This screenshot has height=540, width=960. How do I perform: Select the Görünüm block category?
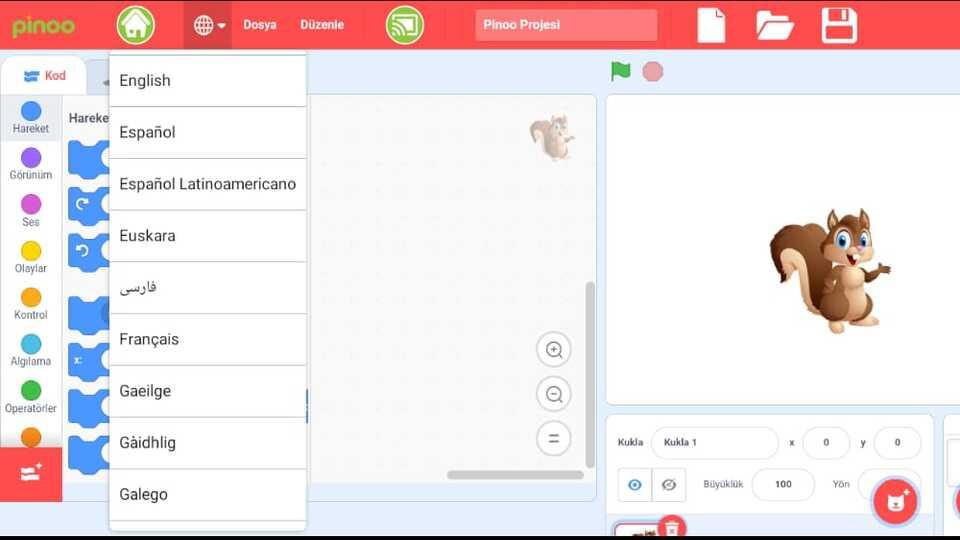31,164
